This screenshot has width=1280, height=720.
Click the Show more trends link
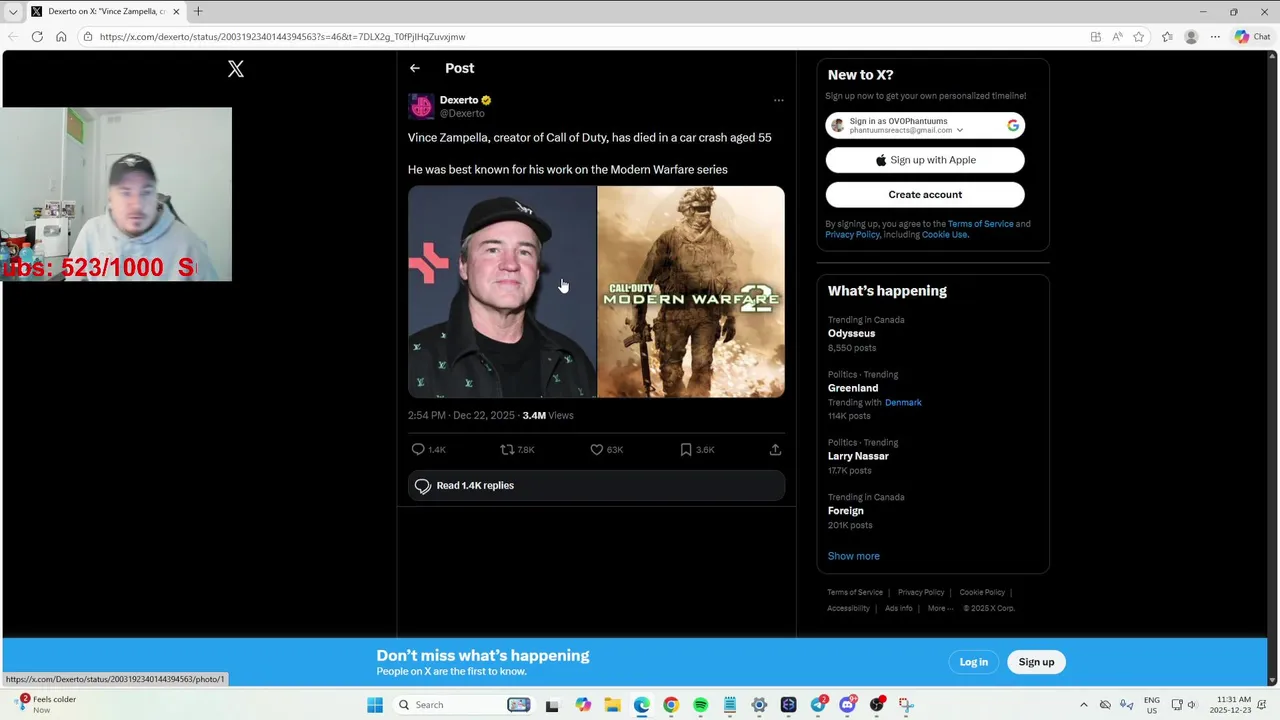[853, 556]
